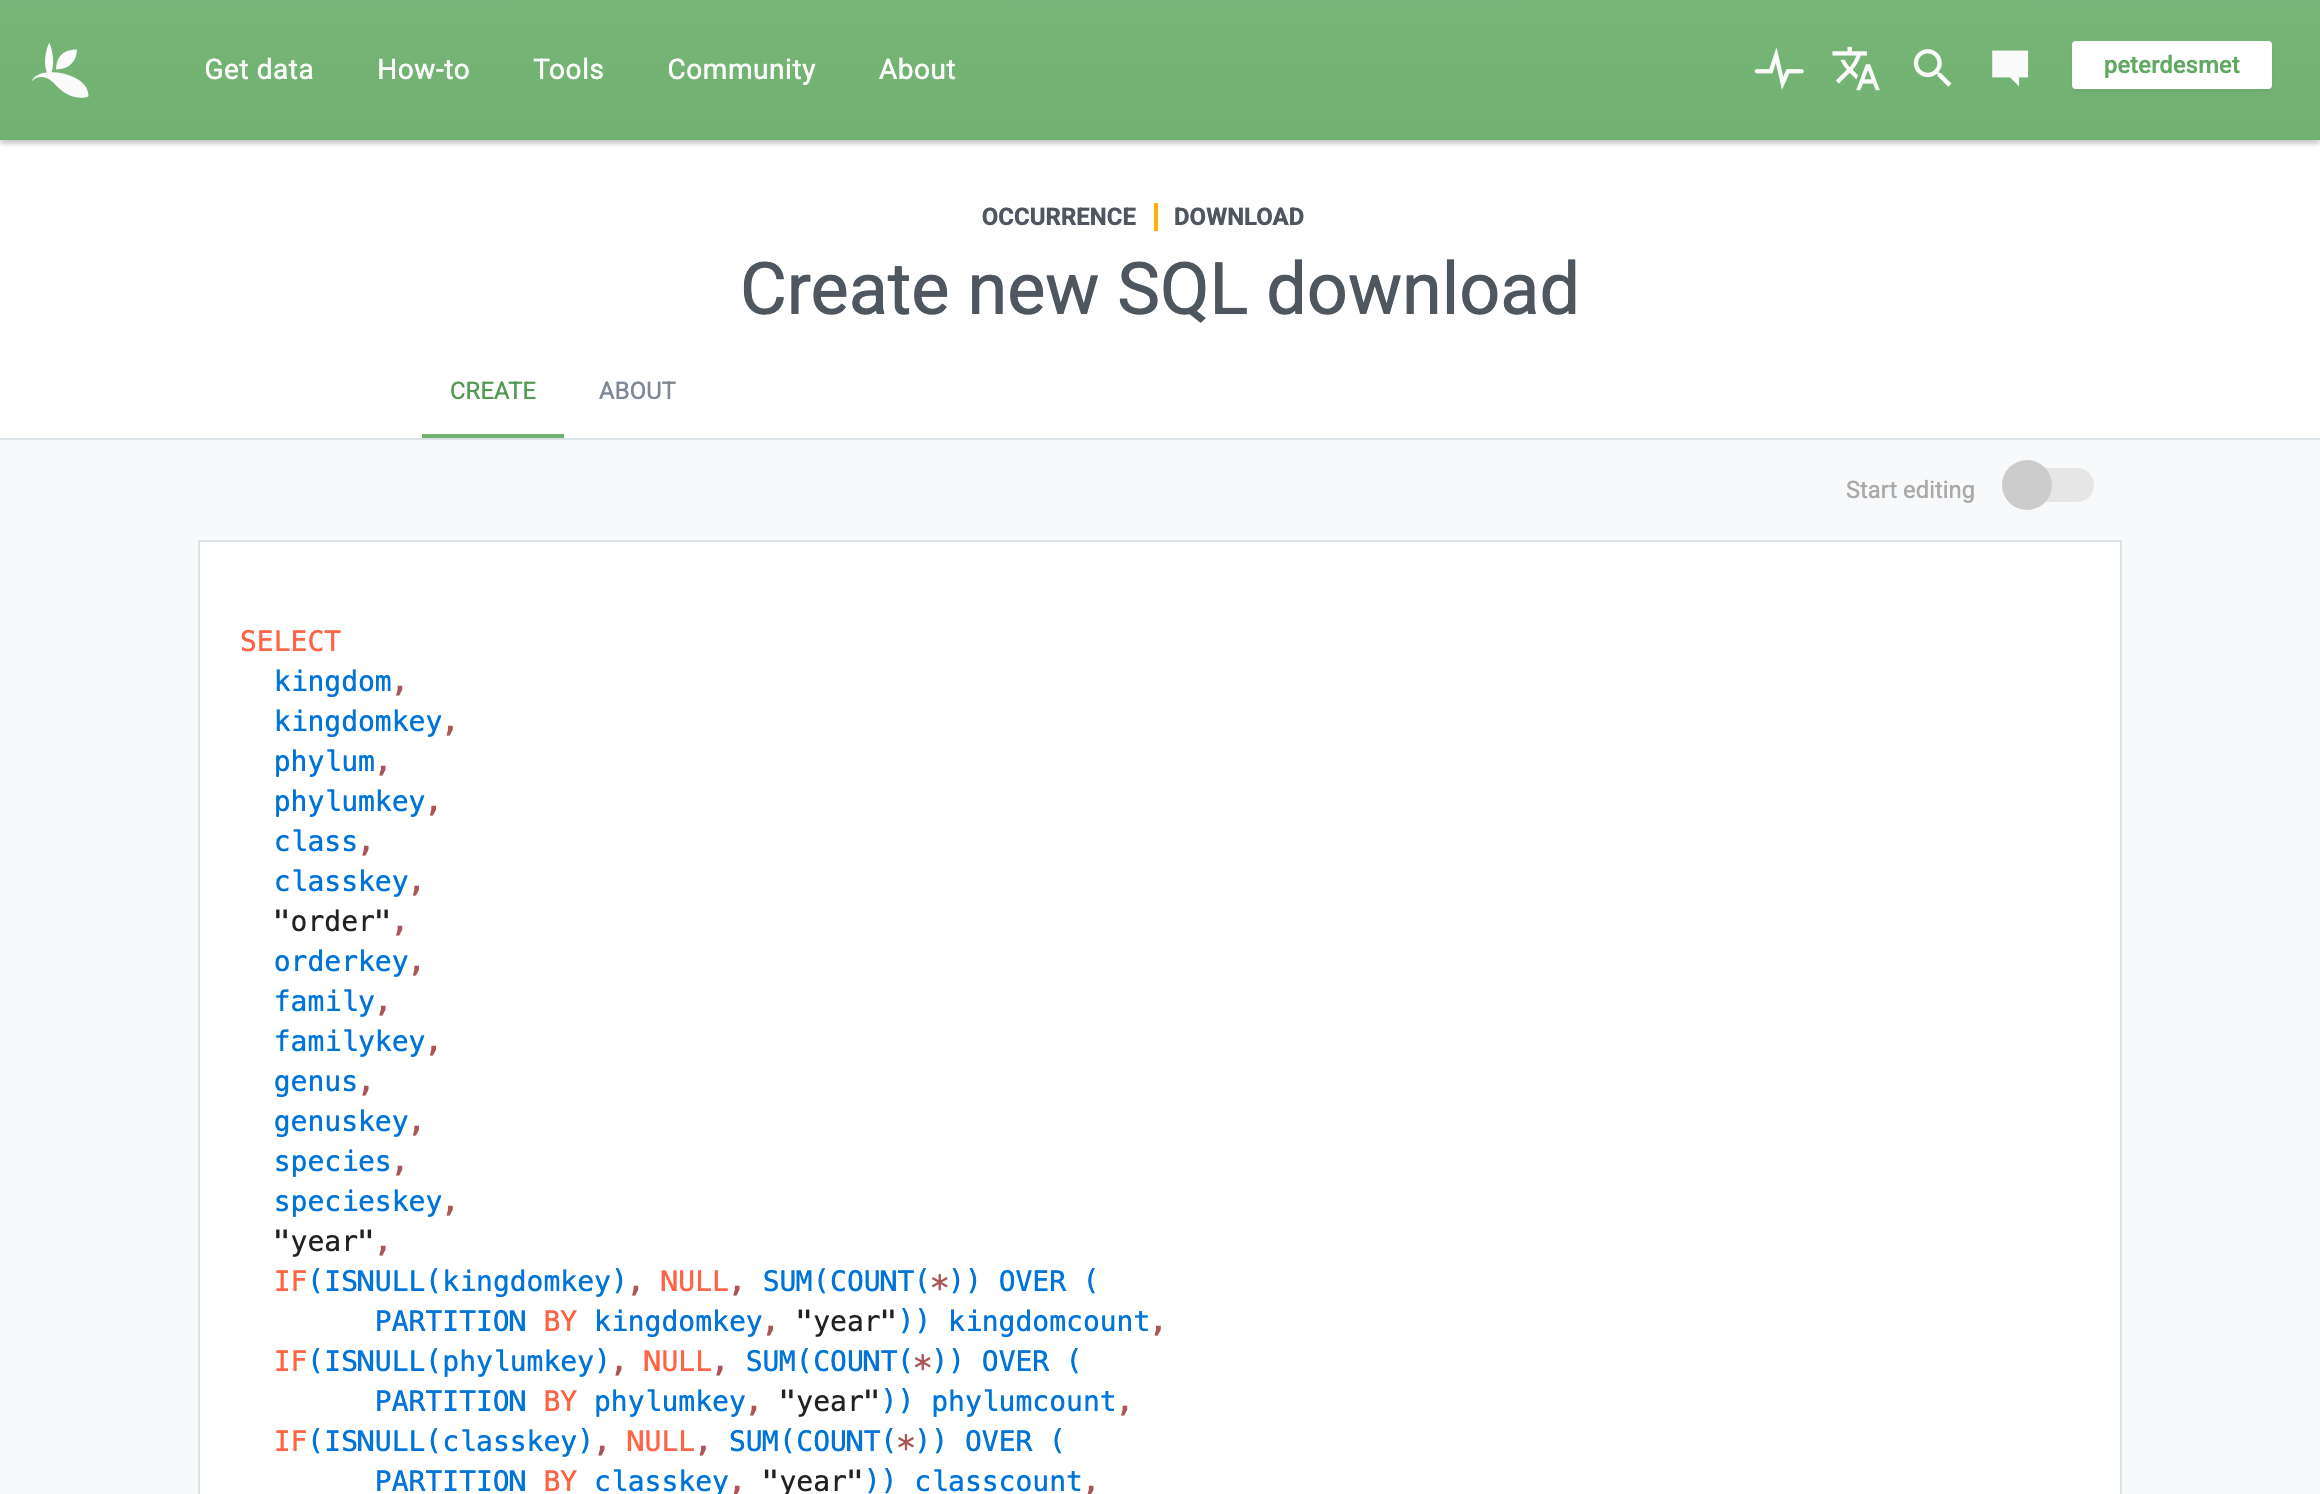Click the SELECT keyword in SQL editor
The height and width of the screenshot is (1494, 2320).
[290, 641]
